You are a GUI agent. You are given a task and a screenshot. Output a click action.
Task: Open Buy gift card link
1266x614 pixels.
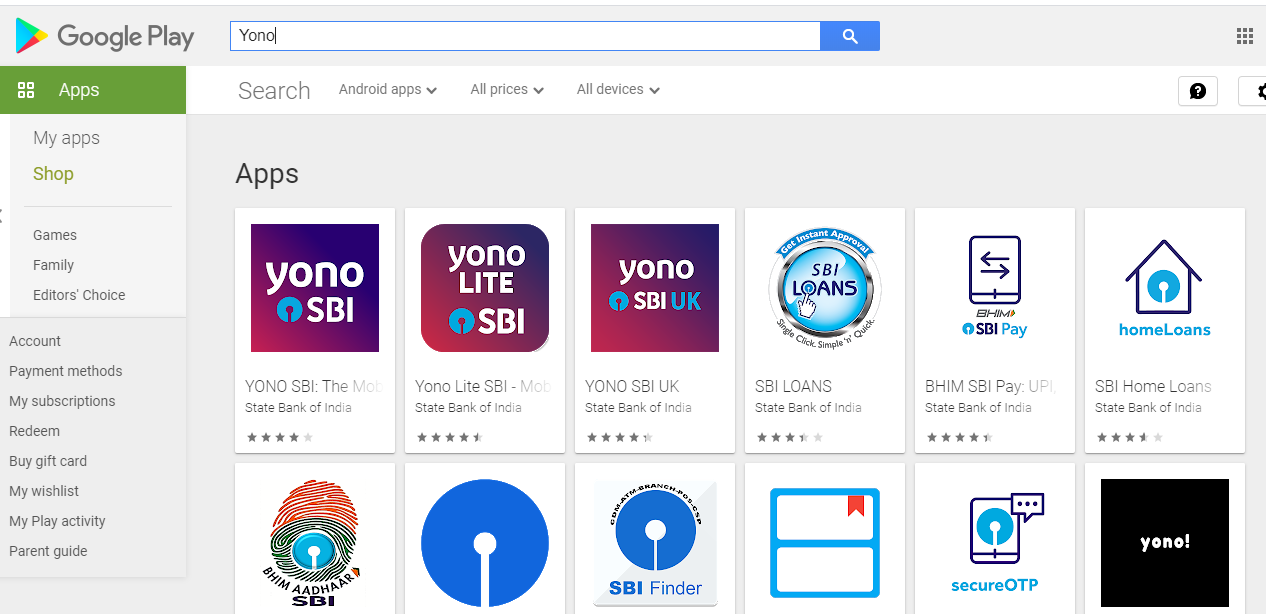(x=48, y=461)
